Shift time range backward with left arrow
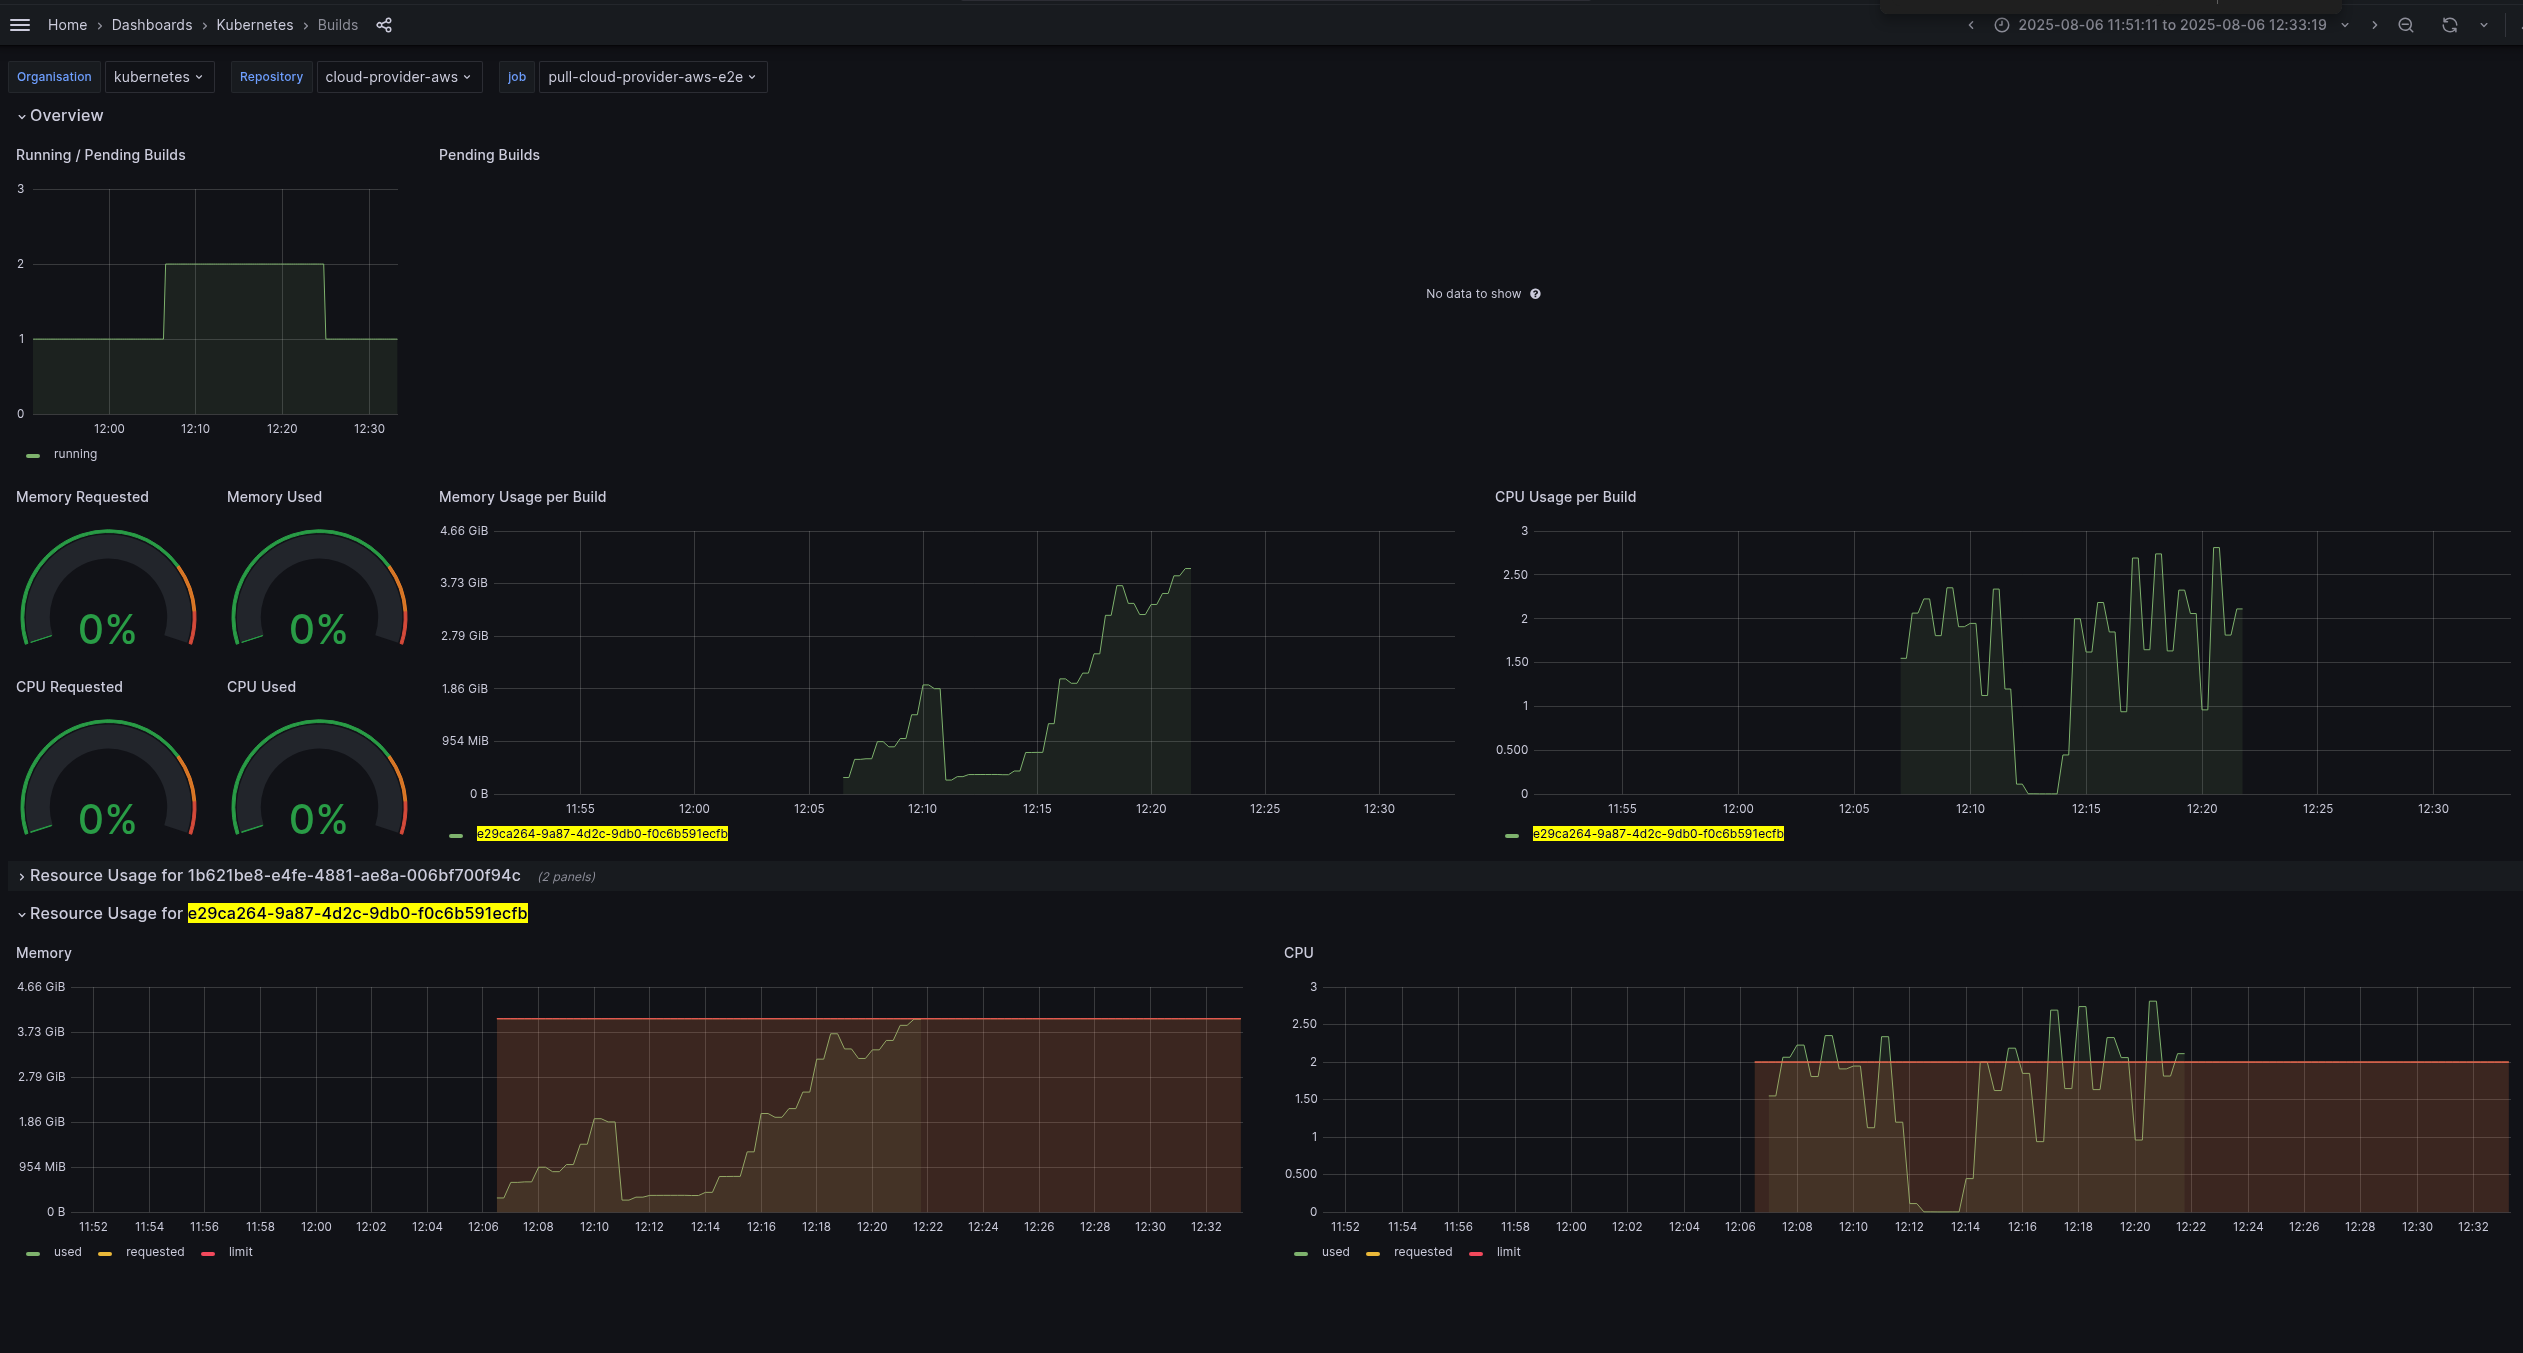Viewport: 2523px width, 1353px height. 1971,25
